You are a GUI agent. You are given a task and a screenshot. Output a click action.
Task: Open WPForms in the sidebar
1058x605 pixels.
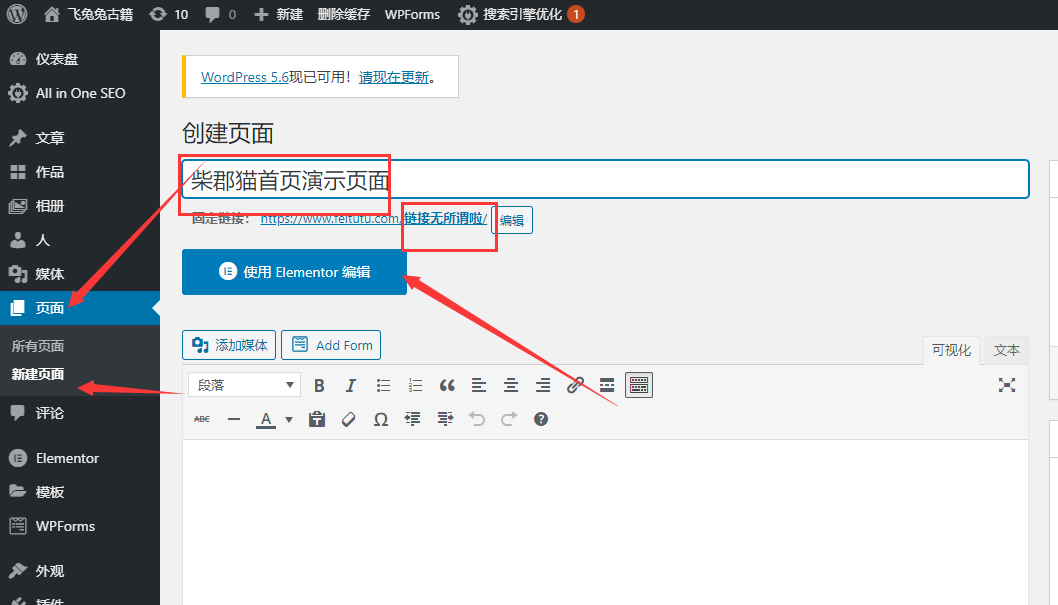(80, 526)
